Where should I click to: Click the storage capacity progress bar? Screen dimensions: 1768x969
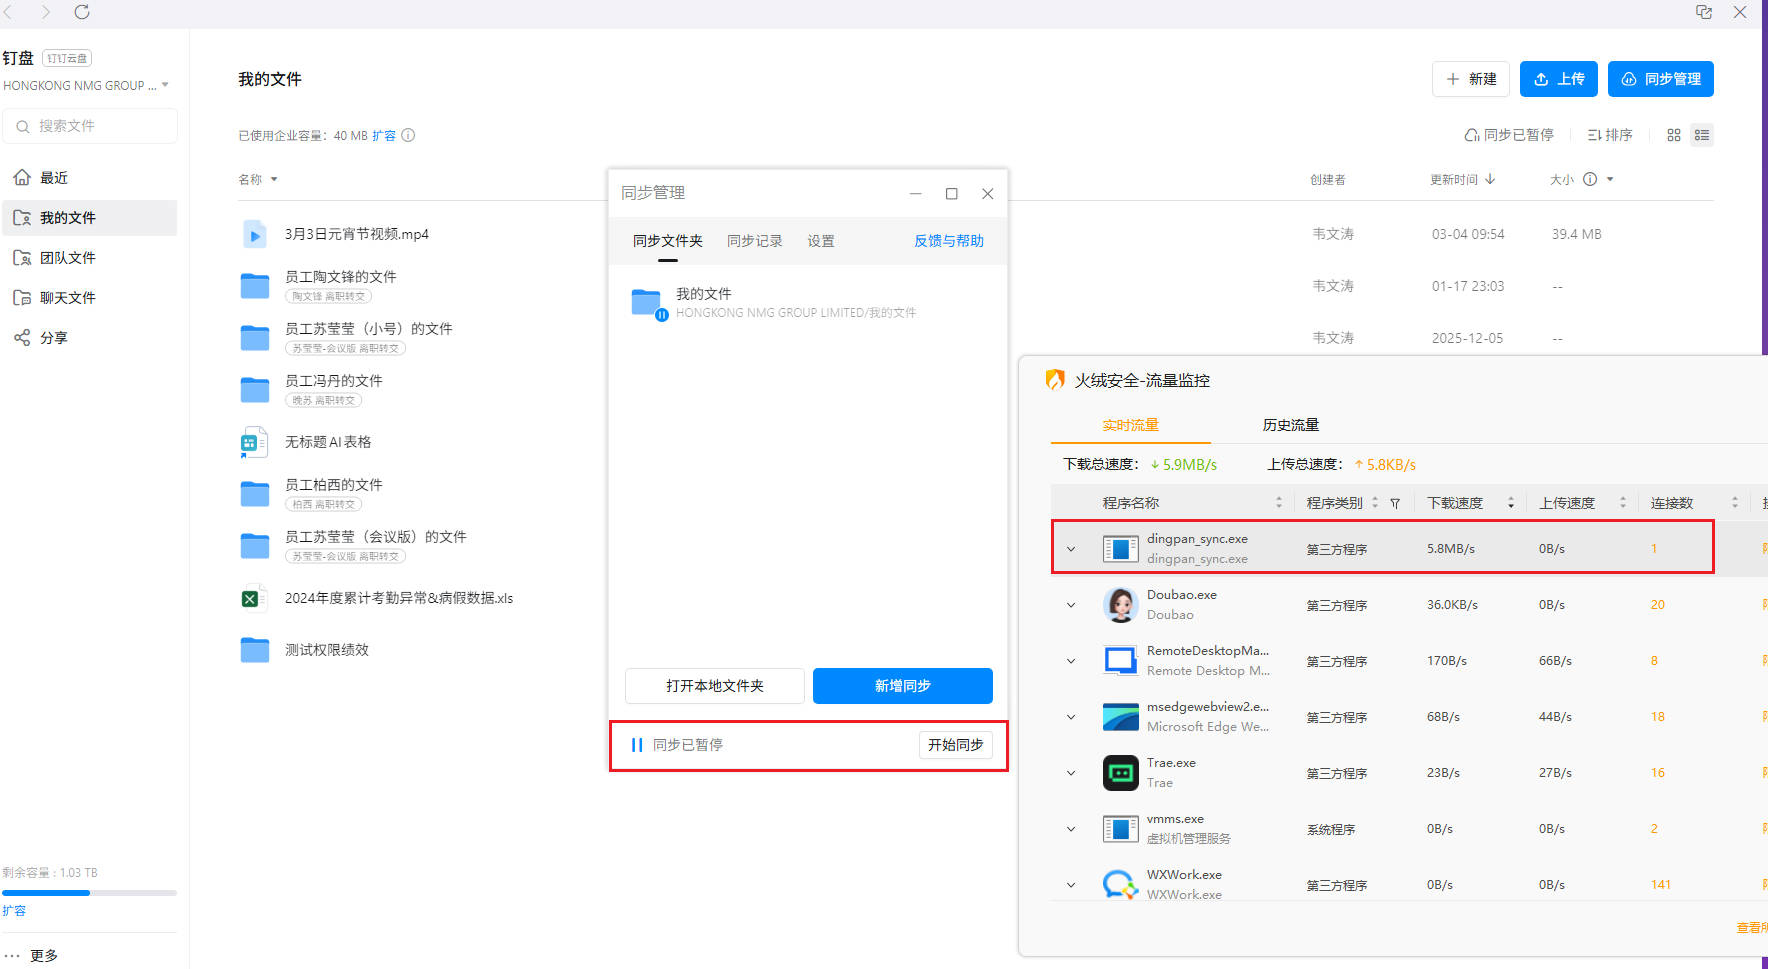coord(89,892)
